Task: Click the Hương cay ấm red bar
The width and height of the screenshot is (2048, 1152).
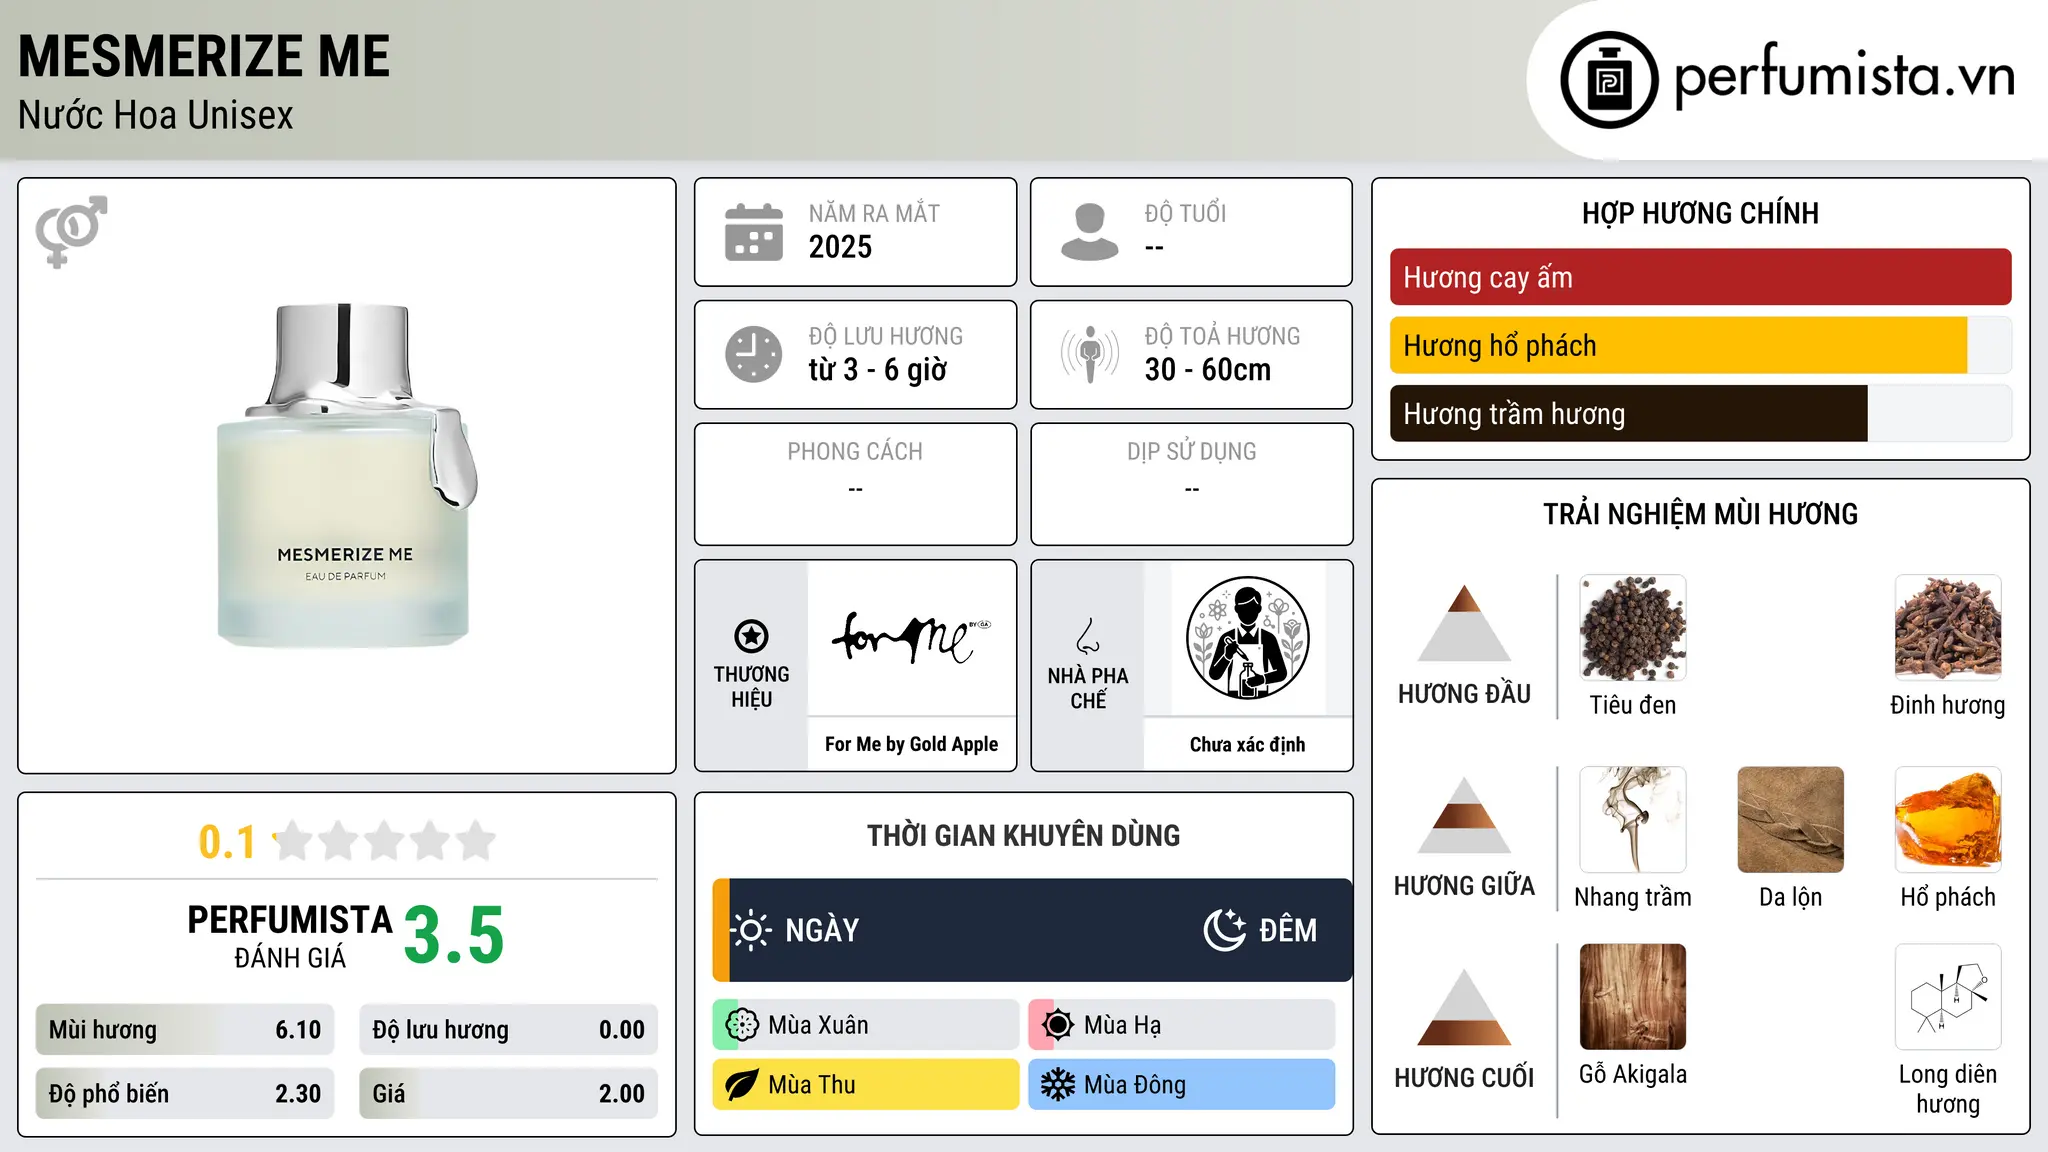Action: click(x=1700, y=277)
